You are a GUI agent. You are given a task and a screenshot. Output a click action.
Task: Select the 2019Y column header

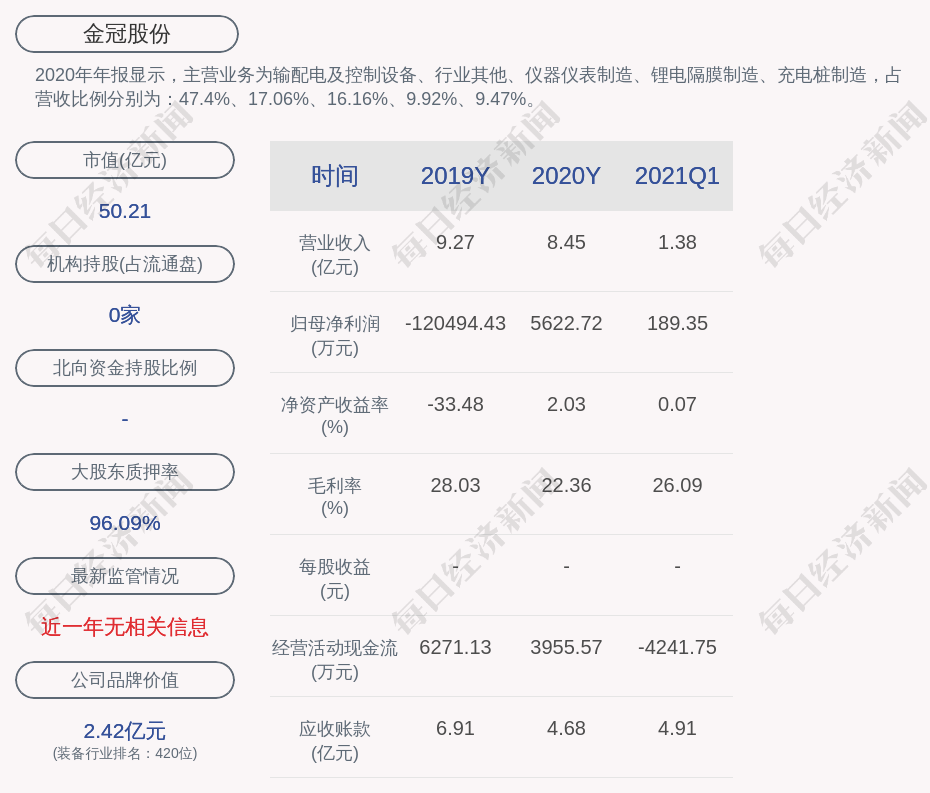455,176
